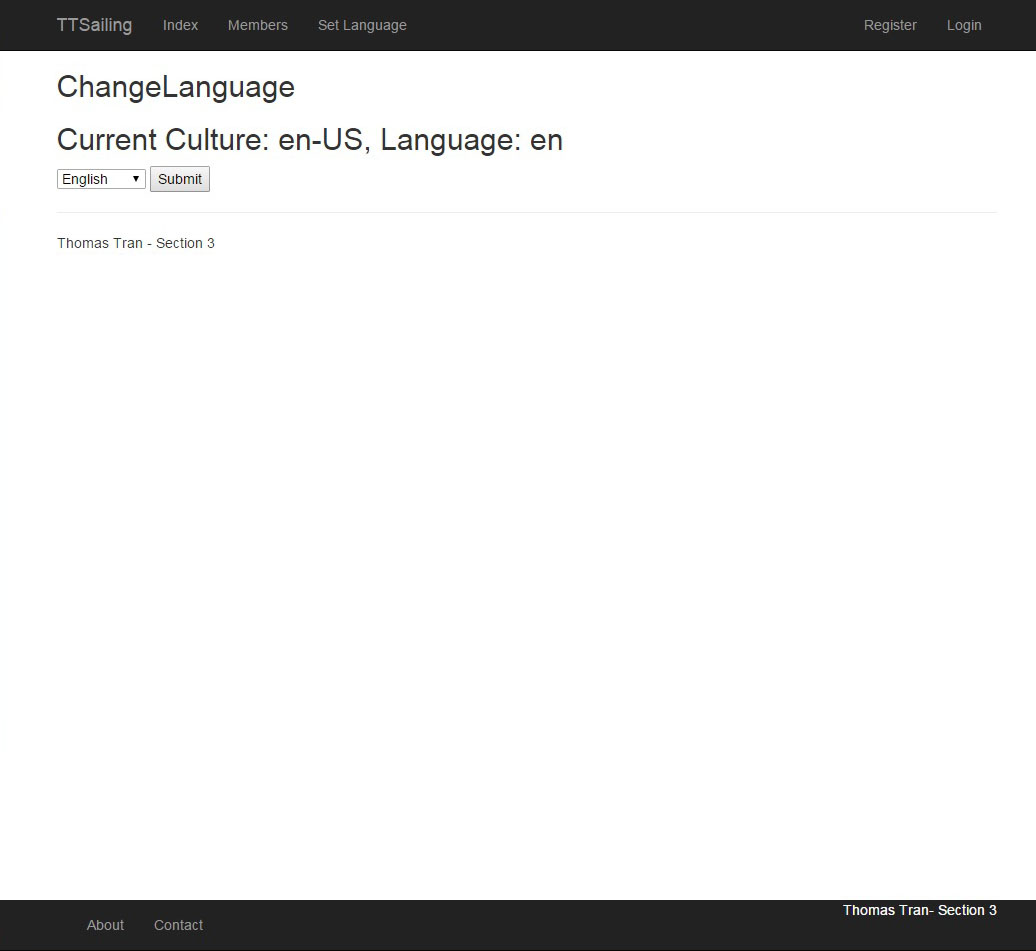Open the Index page in navbar
The width and height of the screenshot is (1036, 951).
[180, 25]
